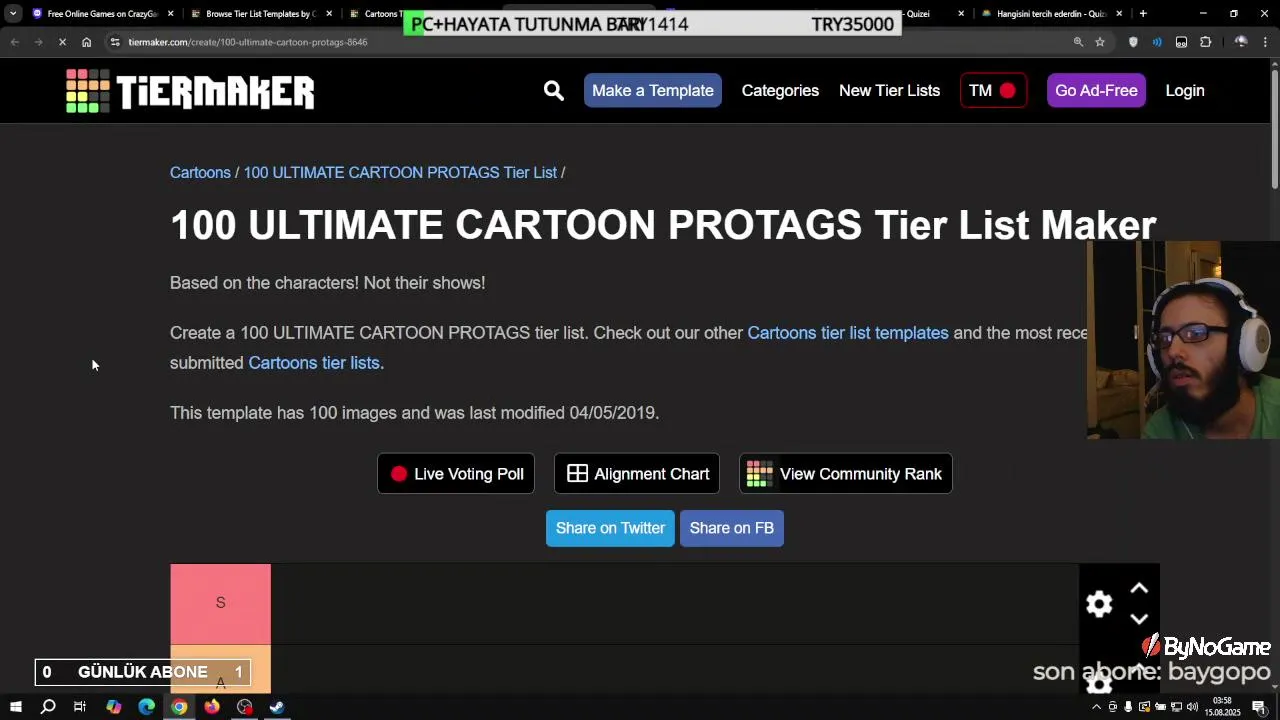
Task: Open Windows taskbar search
Action: pos(48,707)
